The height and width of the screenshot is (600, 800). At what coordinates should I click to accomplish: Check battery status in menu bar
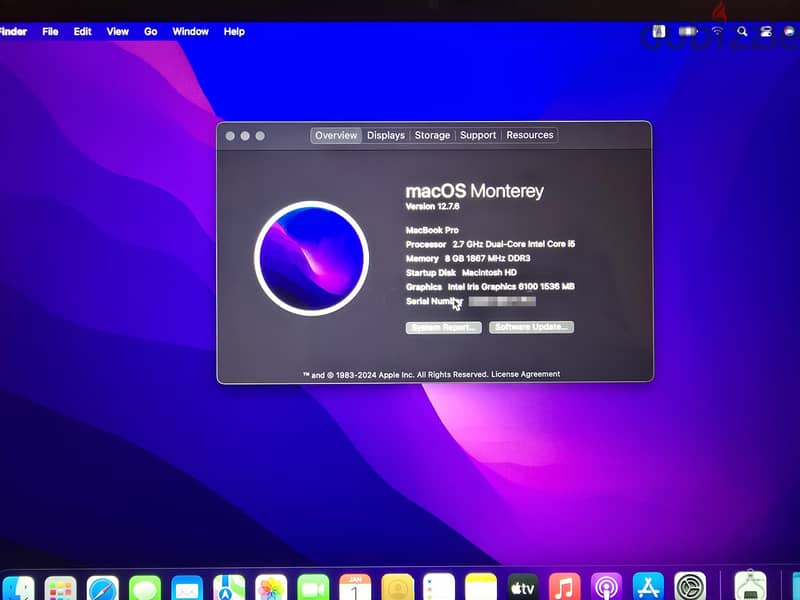coord(688,32)
